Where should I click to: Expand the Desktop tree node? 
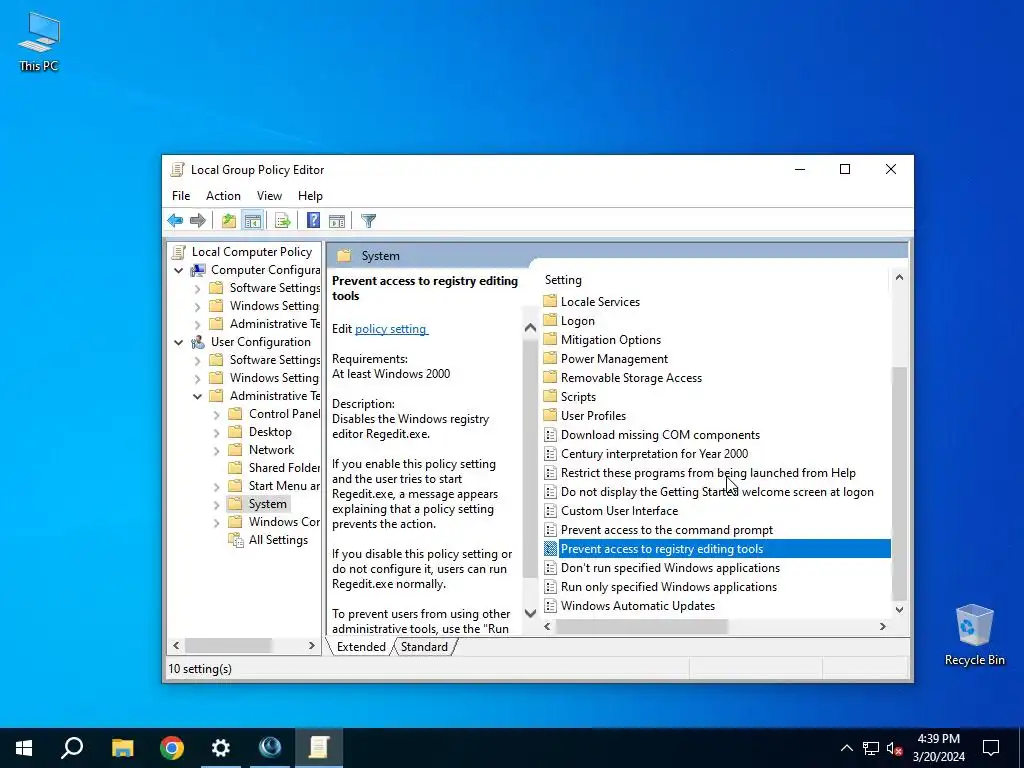[216, 432]
